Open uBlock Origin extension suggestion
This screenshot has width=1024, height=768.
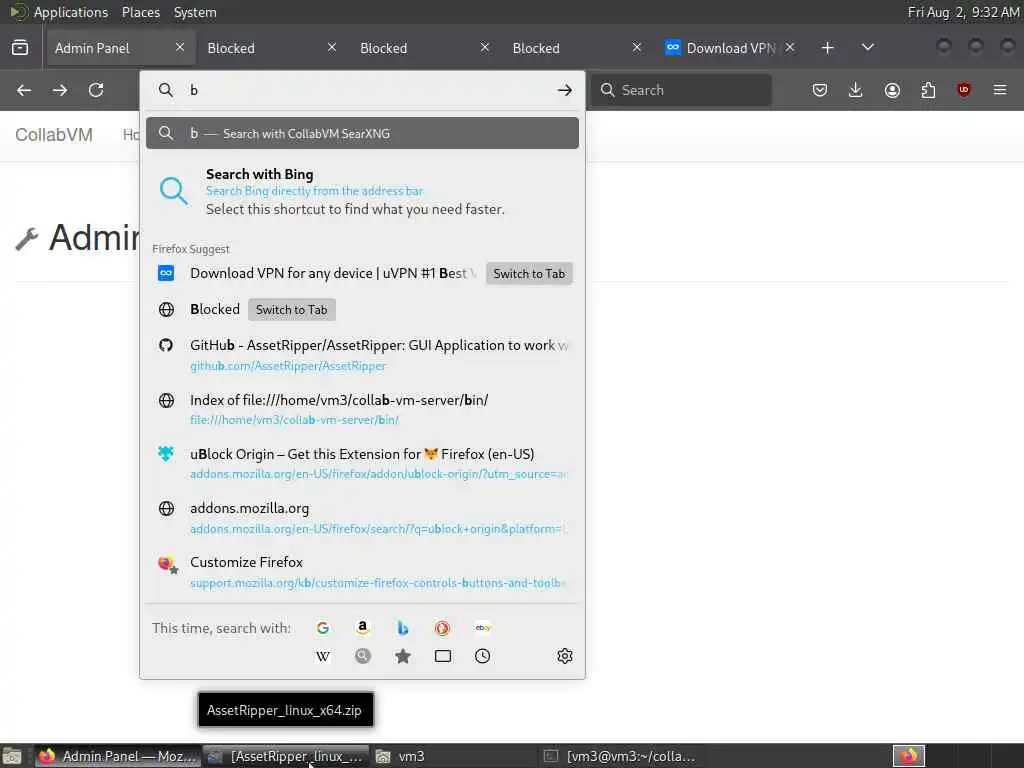[x=362, y=463]
